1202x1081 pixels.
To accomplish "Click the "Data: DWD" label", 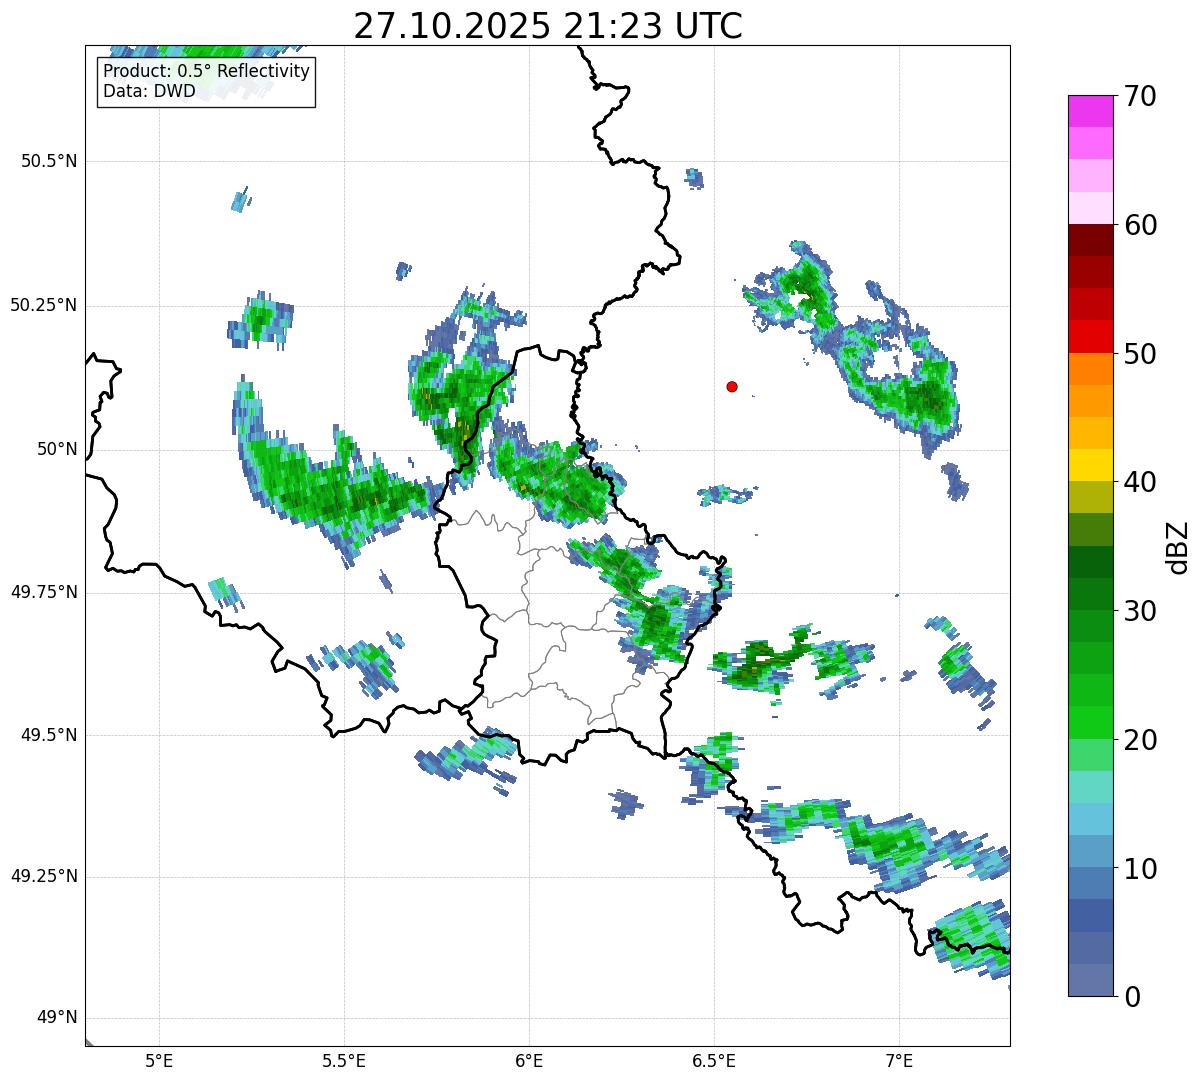I will 149,92.
